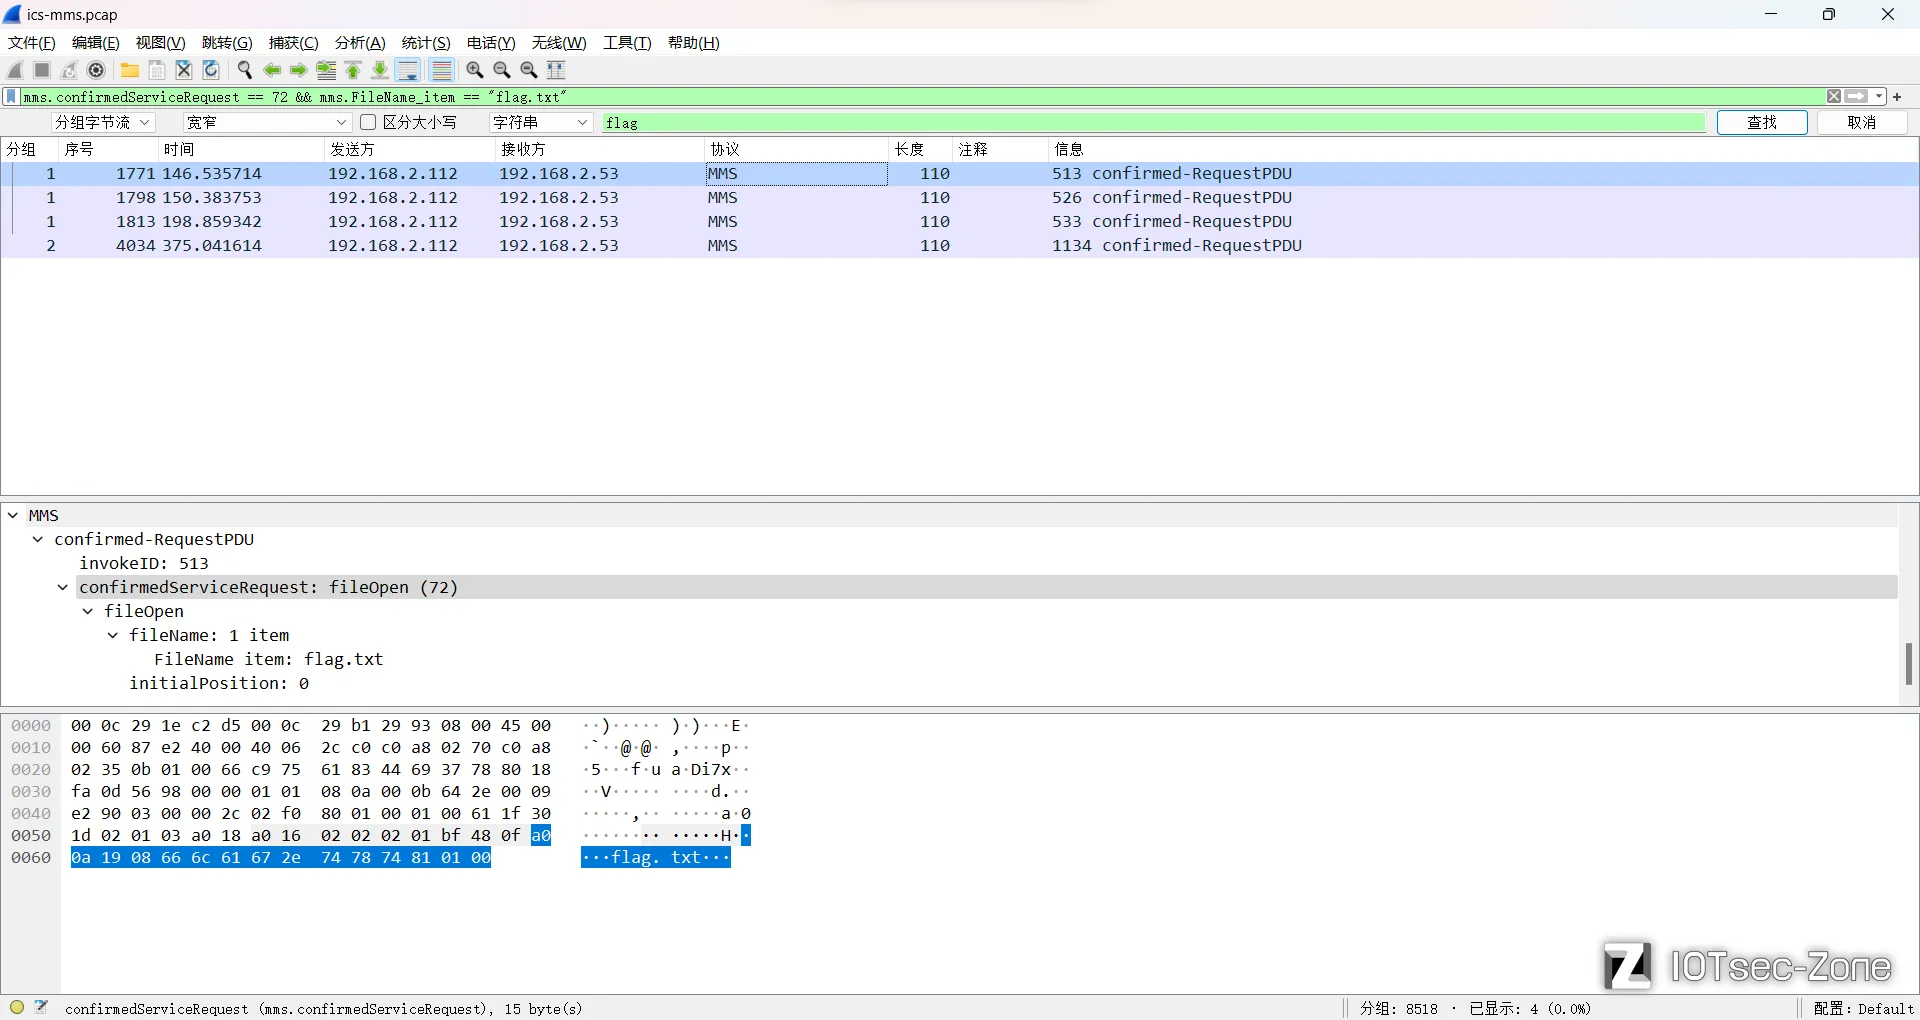Viewport: 1920px width, 1020px height.
Task: Collapse the confirmed-RequestPDU tree node
Action: coord(38,540)
